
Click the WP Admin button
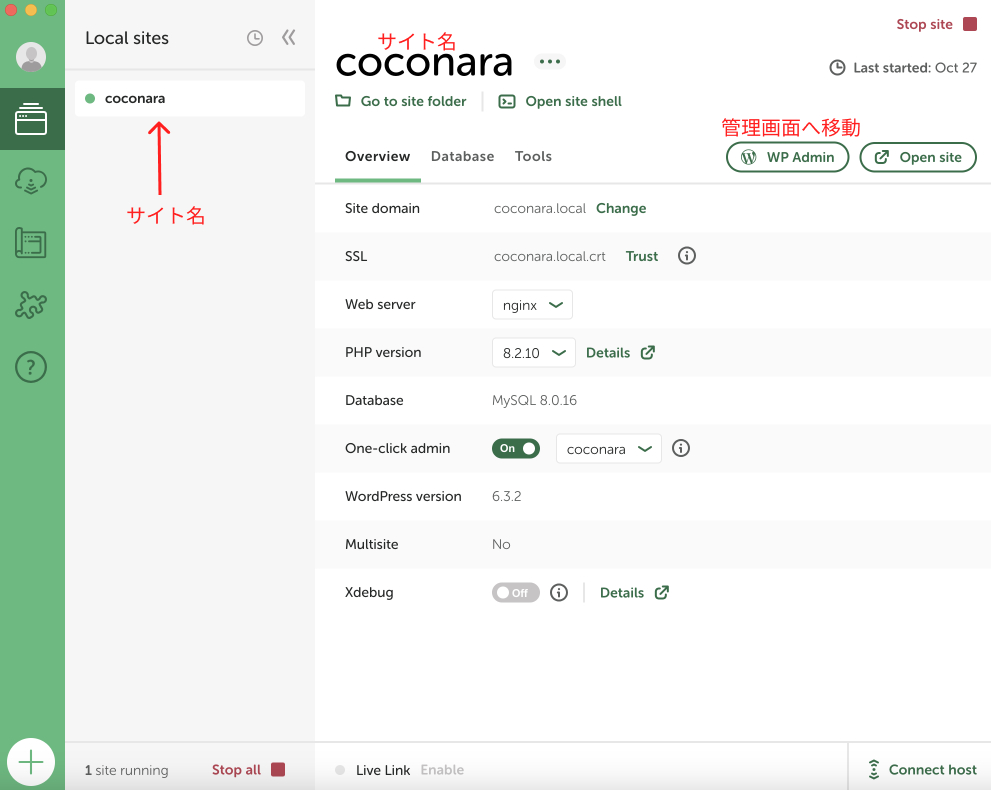pyautogui.click(x=787, y=157)
